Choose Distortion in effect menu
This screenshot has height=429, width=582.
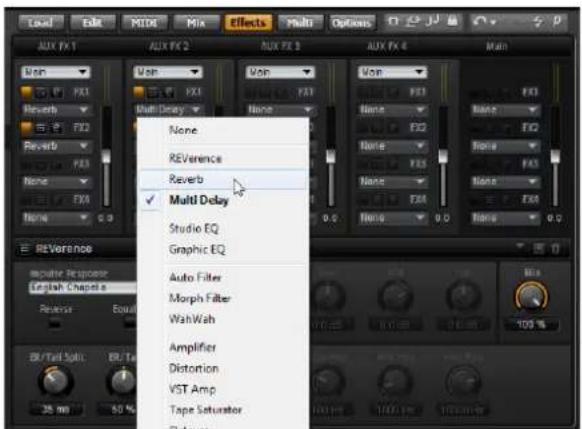pos(223,368)
